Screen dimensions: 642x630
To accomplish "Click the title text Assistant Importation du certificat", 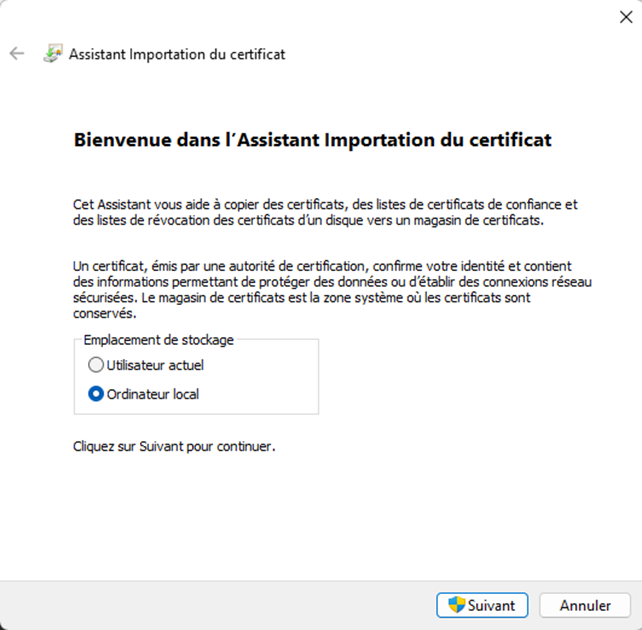I will point(177,54).
